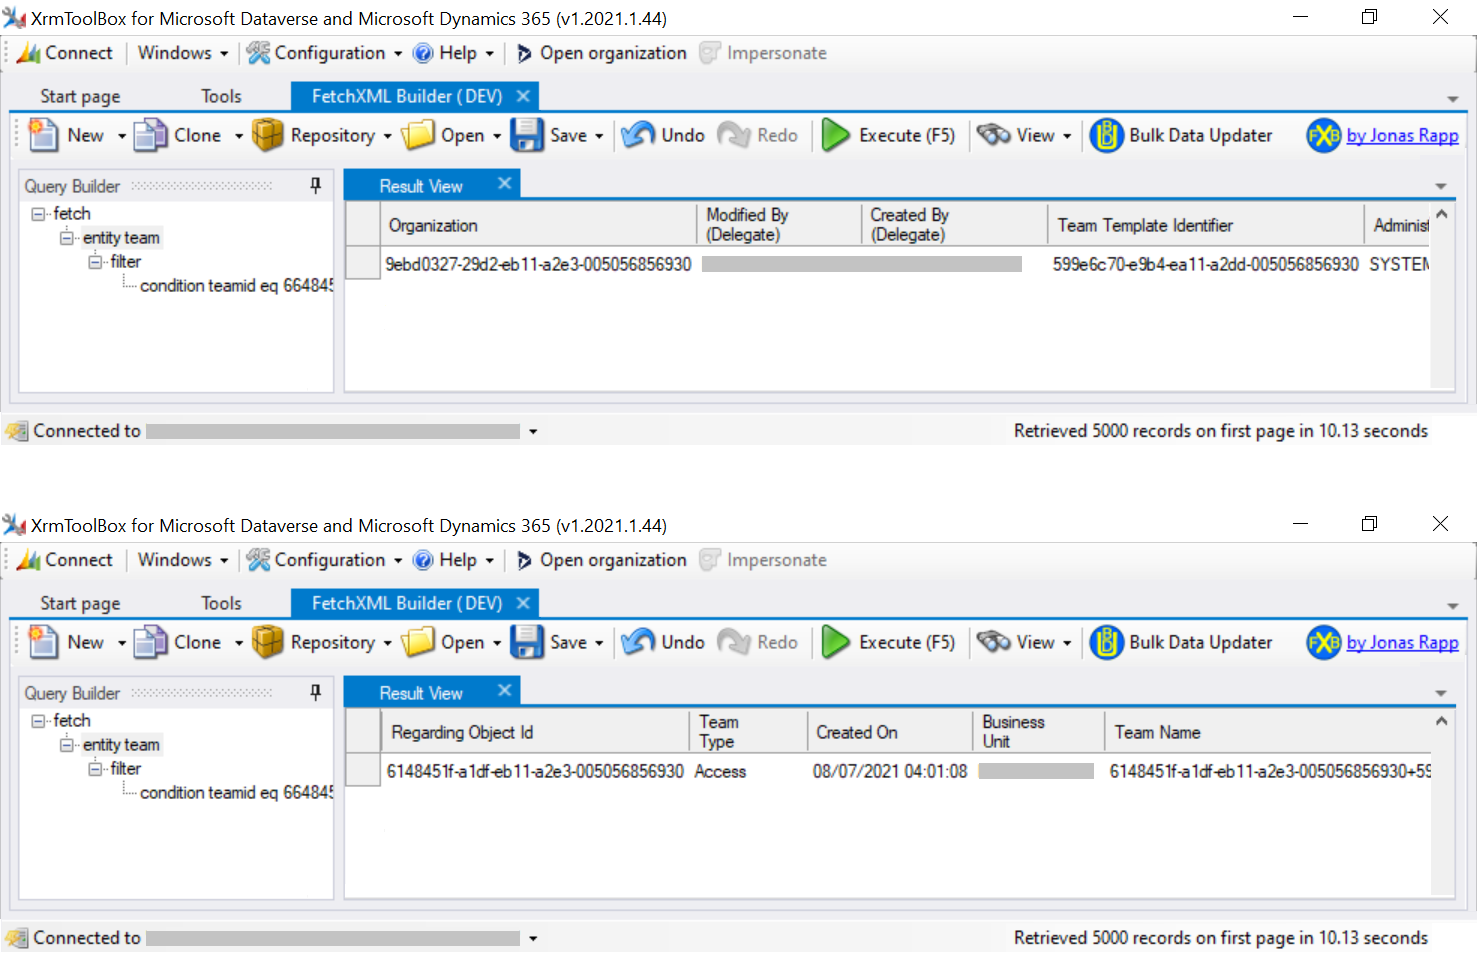The width and height of the screenshot is (1477, 954).
Task: Toggle Query Builder pin in upper window
Action: [315, 185]
